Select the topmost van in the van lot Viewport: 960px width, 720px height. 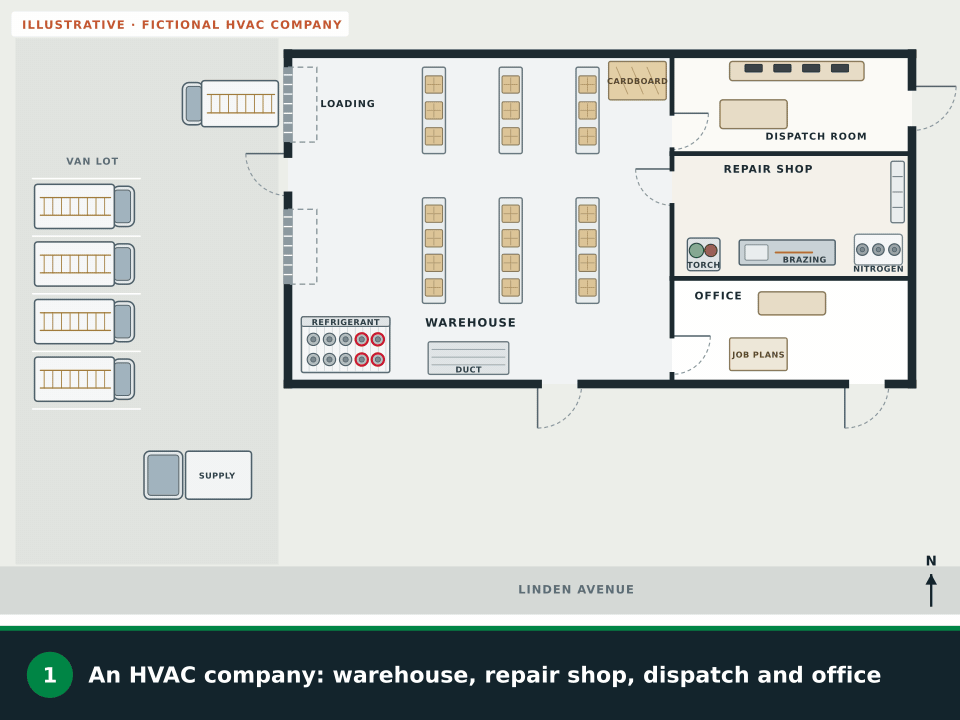pyautogui.click(x=84, y=206)
